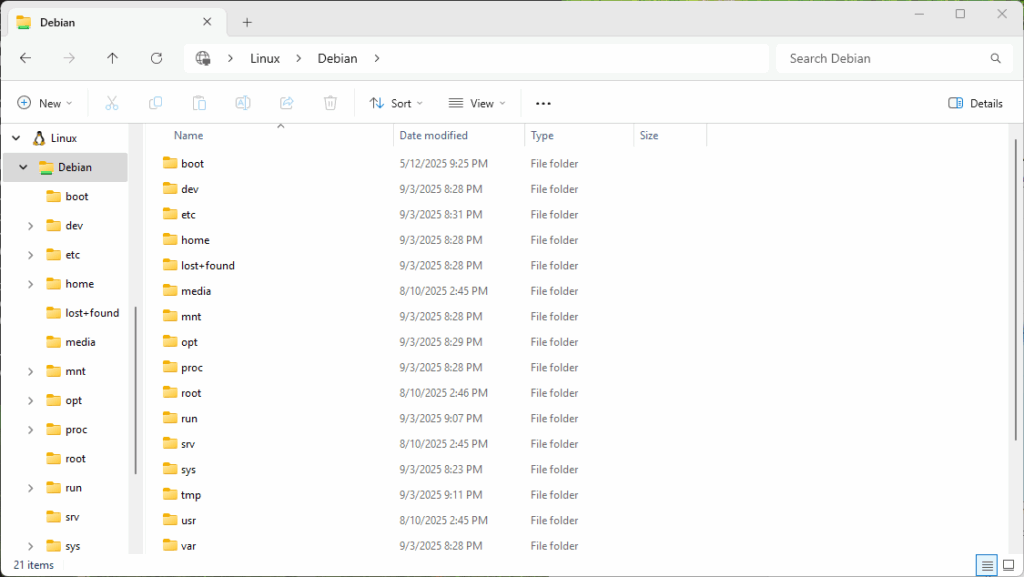Screen dimensions: 1024x577
Task: Open the View dropdown
Action: (x=477, y=103)
